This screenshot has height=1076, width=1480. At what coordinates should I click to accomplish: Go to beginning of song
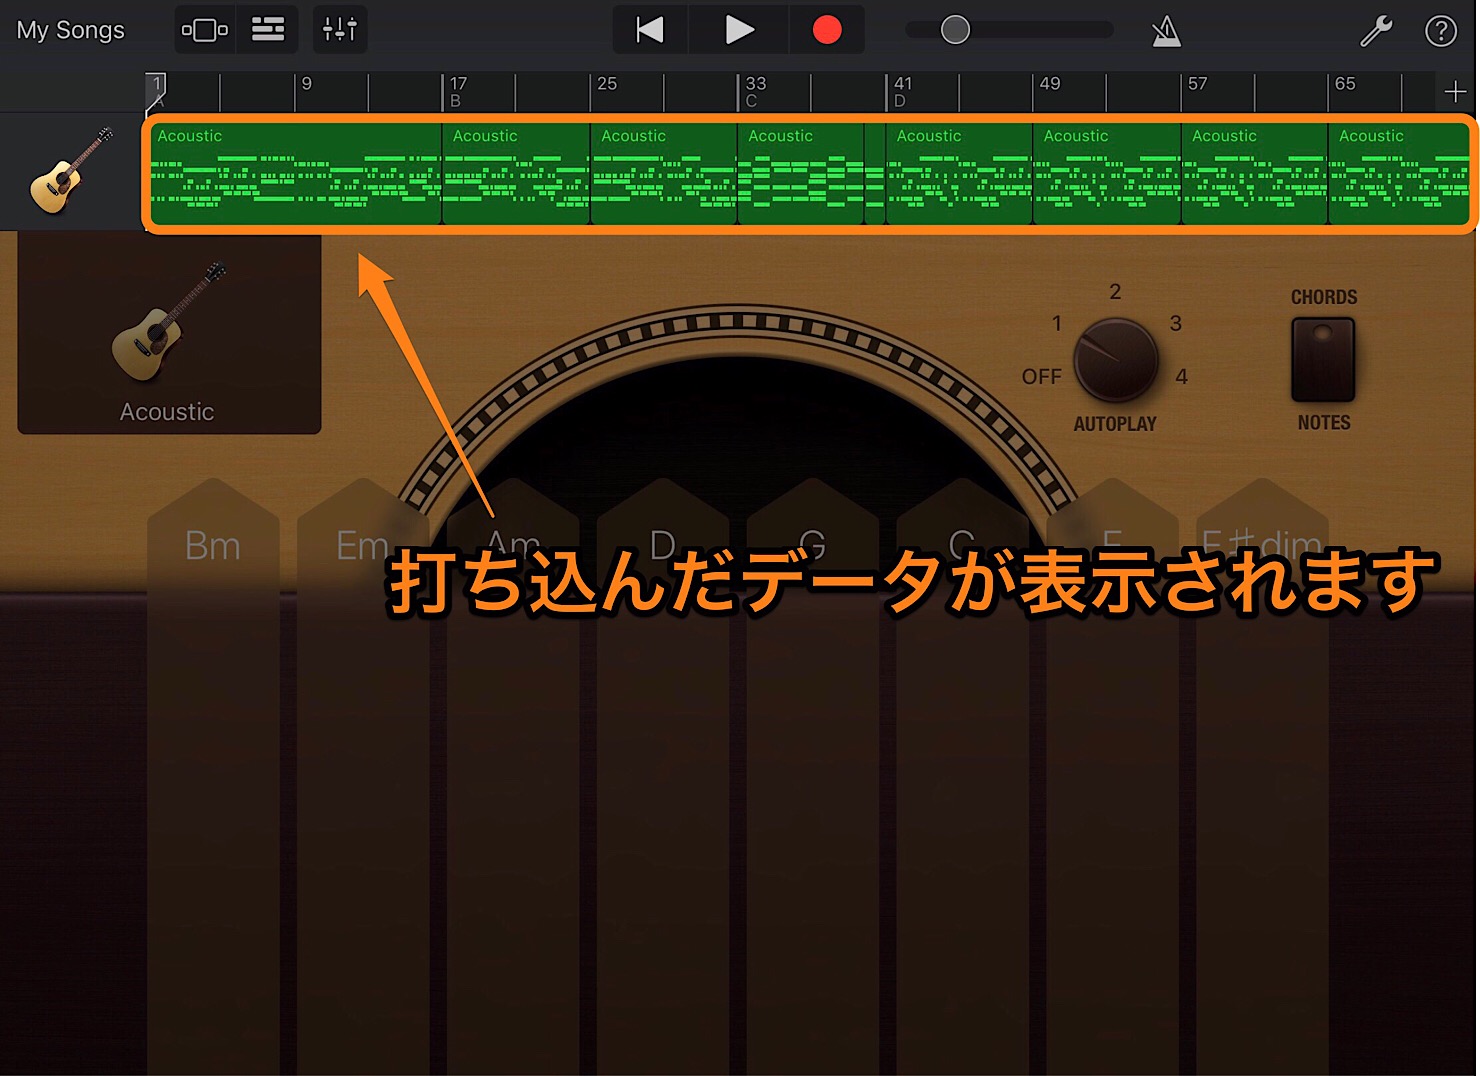tap(650, 30)
